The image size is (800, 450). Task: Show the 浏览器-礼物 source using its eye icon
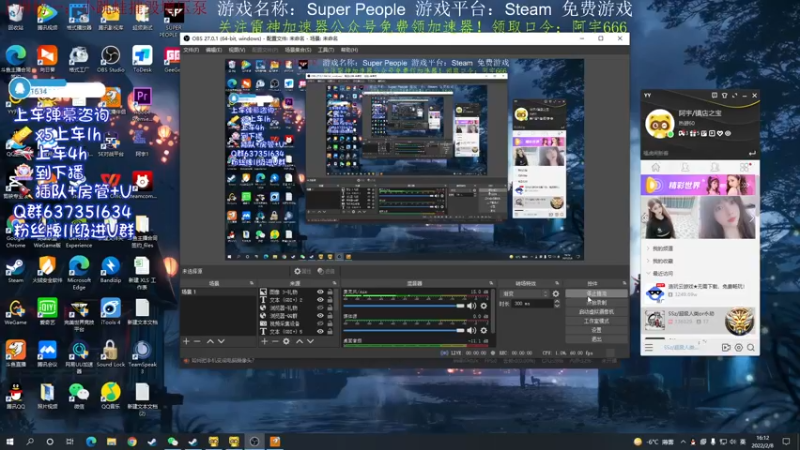pos(320,308)
